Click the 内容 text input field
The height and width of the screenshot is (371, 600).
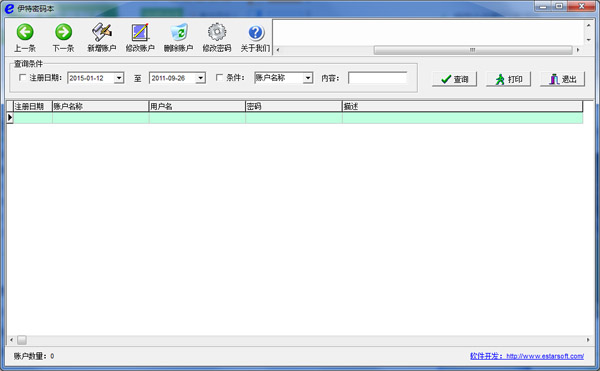[378, 78]
